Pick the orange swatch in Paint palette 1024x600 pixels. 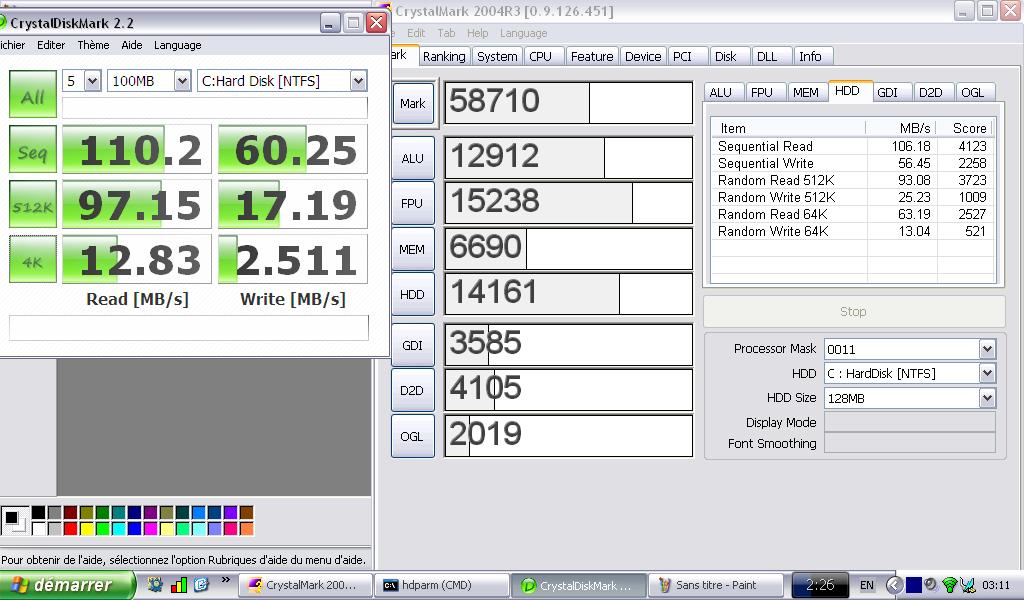(x=246, y=528)
